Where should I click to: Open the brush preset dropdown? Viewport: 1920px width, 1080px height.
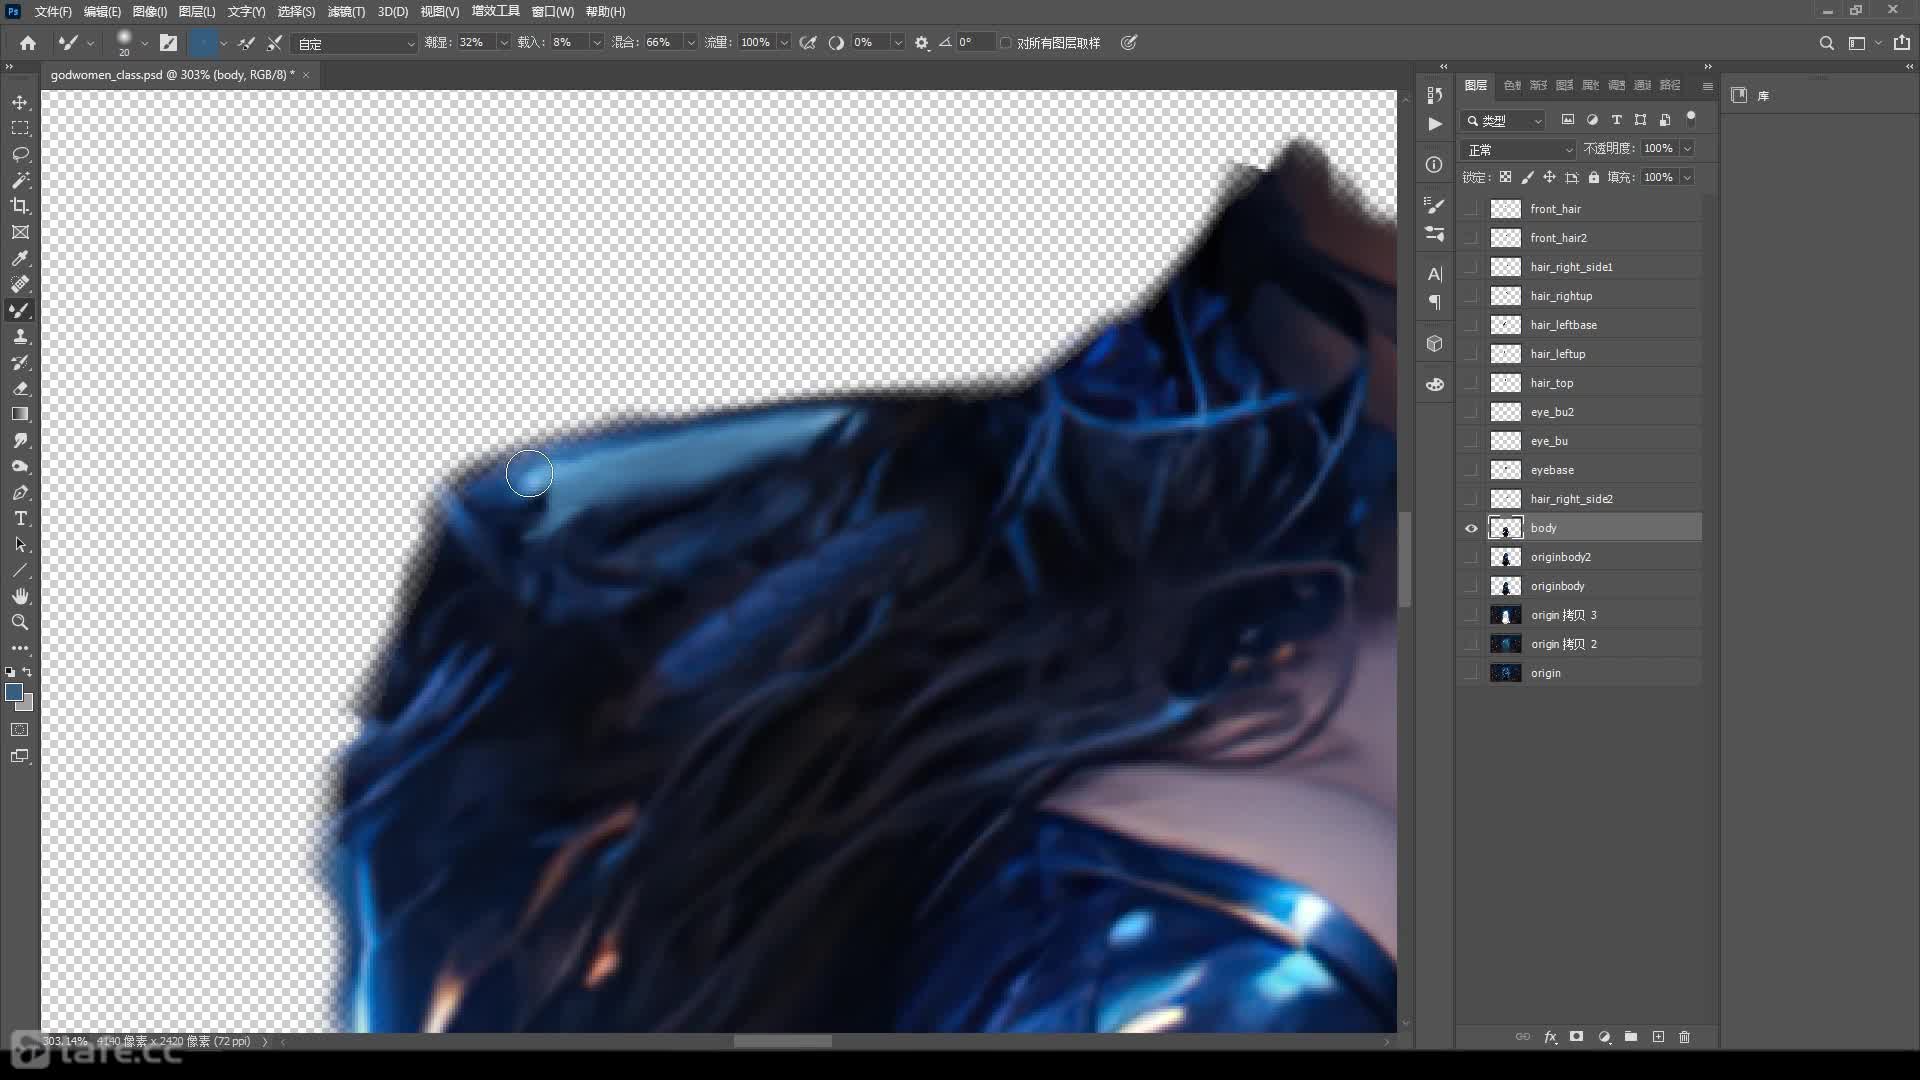[145, 43]
